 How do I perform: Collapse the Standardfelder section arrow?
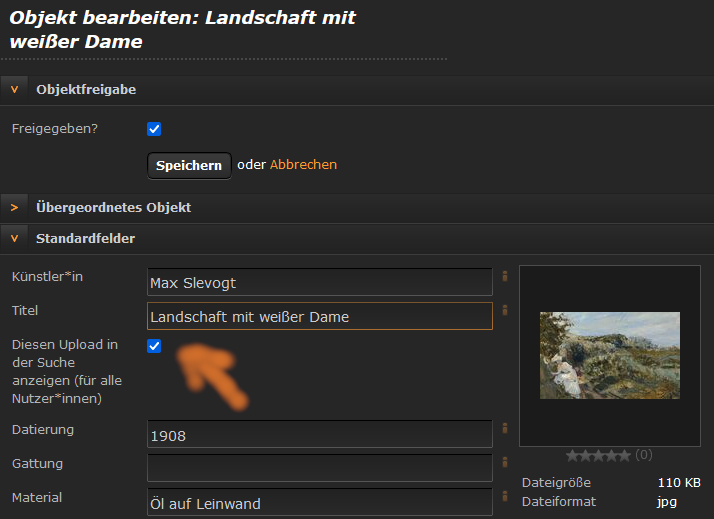click(x=15, y=239)
